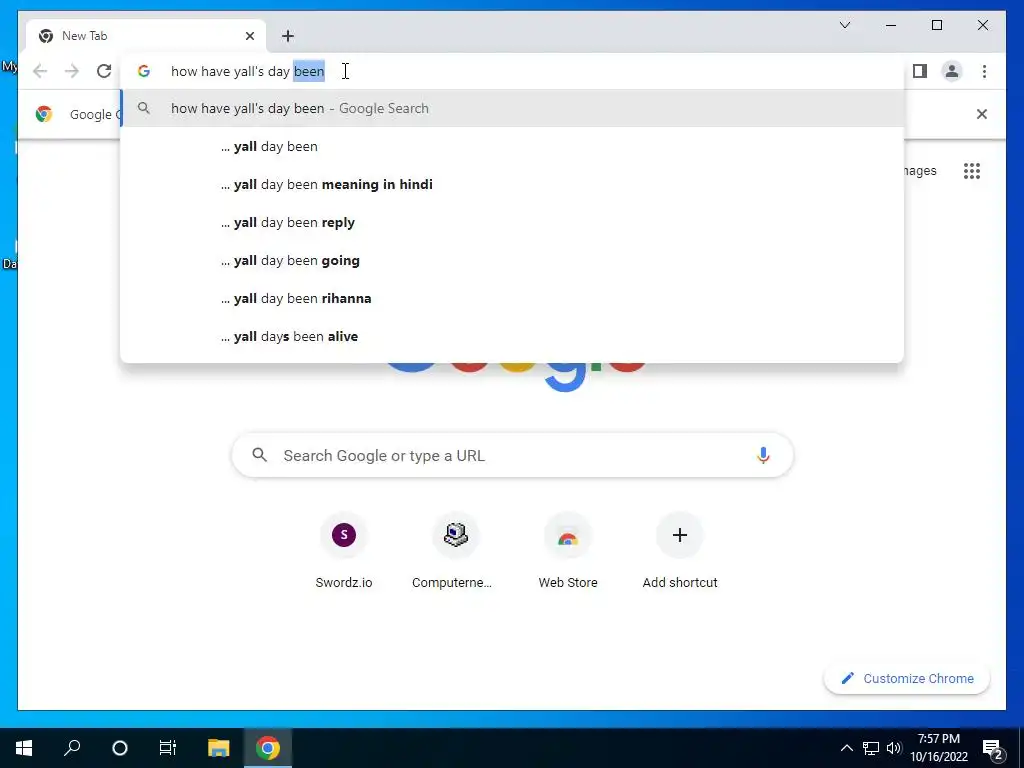Open Windows taskbar search
1024x768 pixels.
point(72,748)
